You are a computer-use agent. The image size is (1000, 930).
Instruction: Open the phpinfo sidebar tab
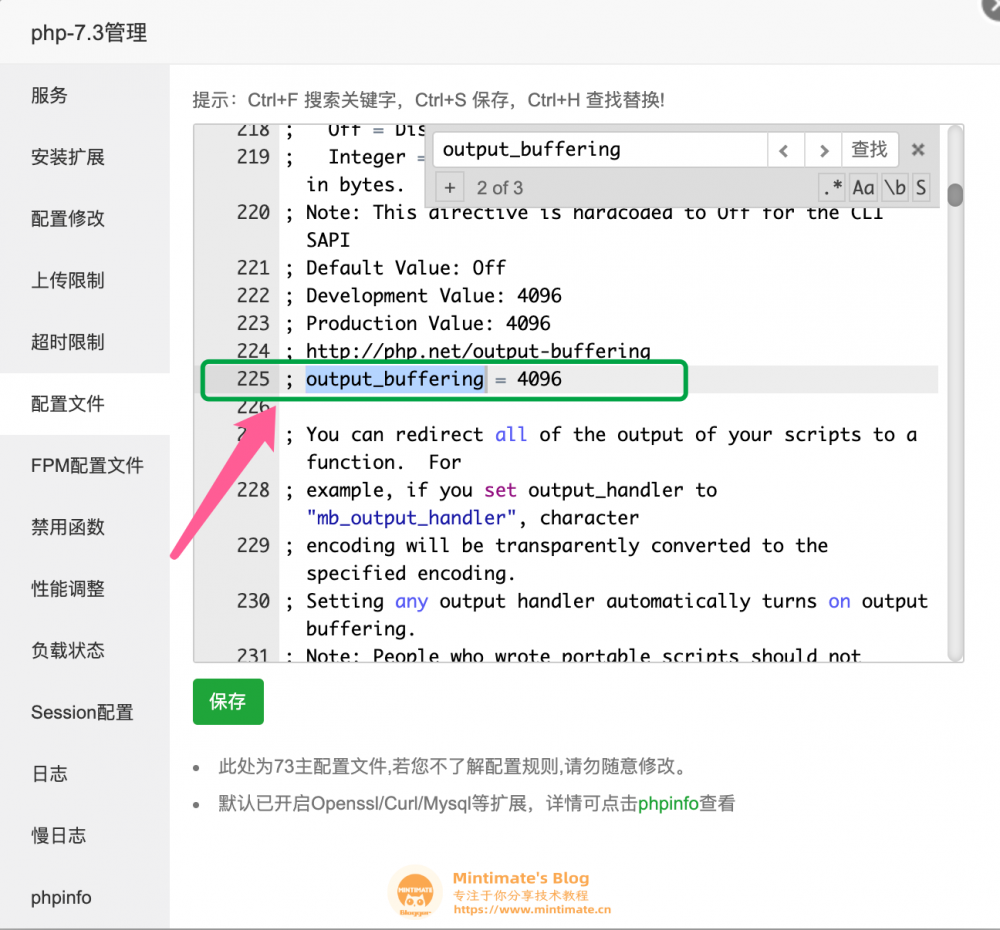tap(85, 897)
